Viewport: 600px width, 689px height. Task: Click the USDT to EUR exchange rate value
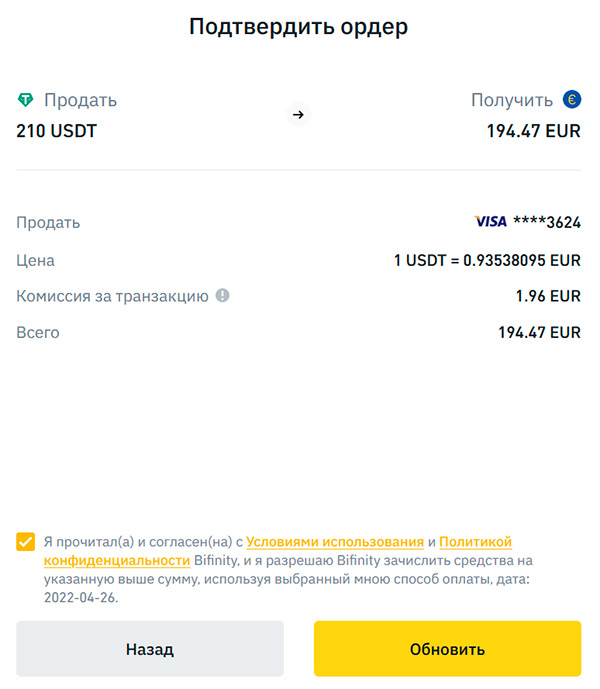coord(487,260)
